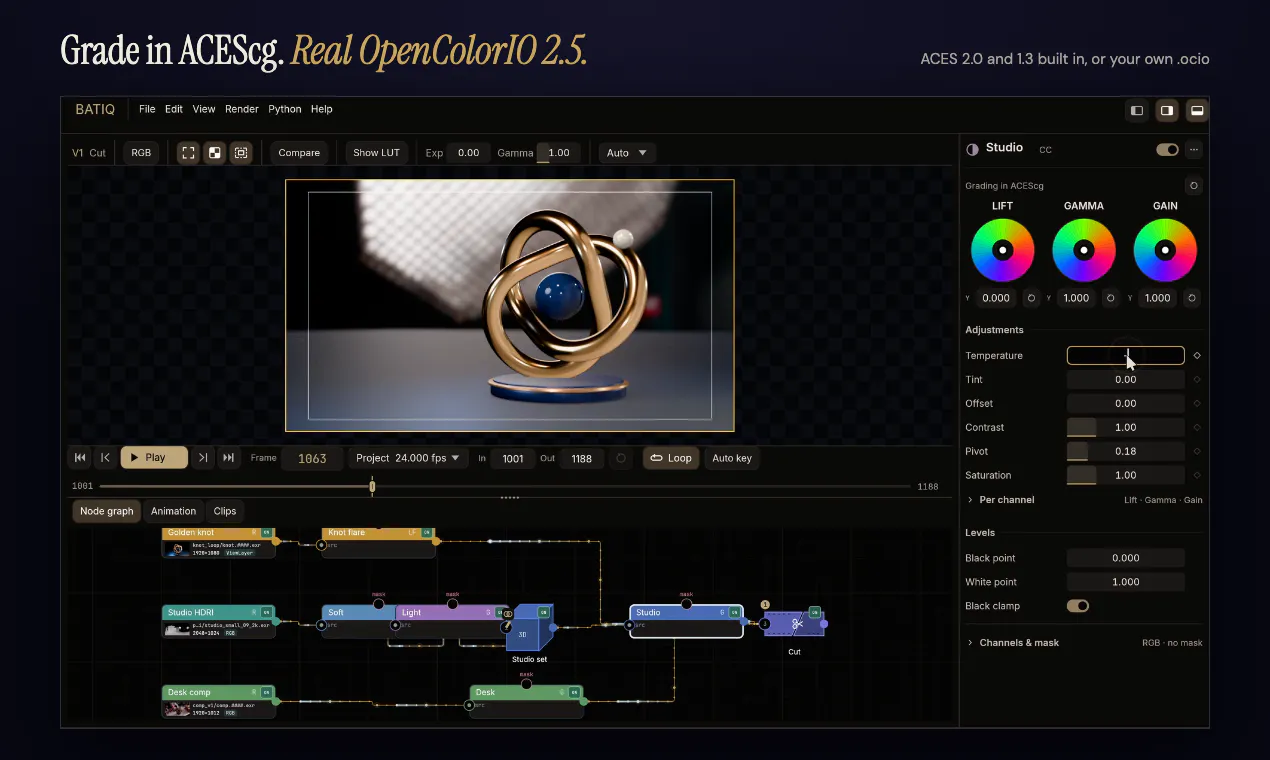The image size is (1270, 760).
Task: Toggle Auto key mode
Action: [732, 458]
